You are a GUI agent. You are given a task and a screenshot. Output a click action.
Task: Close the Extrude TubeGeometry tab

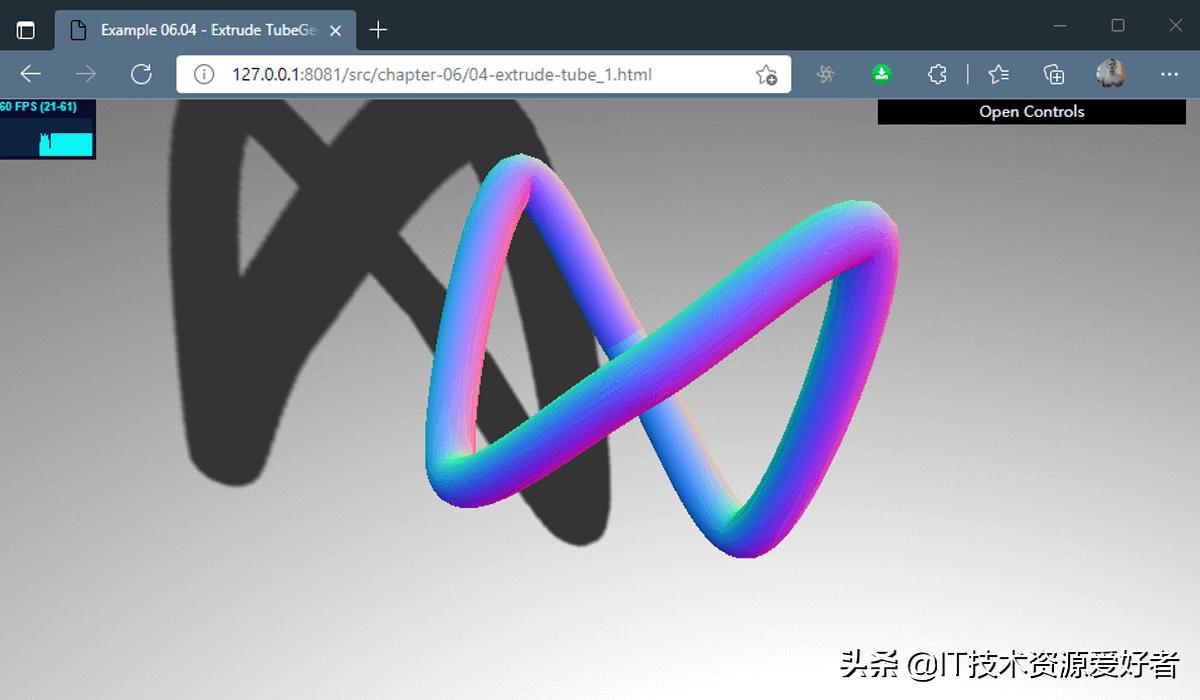(337, 30)
